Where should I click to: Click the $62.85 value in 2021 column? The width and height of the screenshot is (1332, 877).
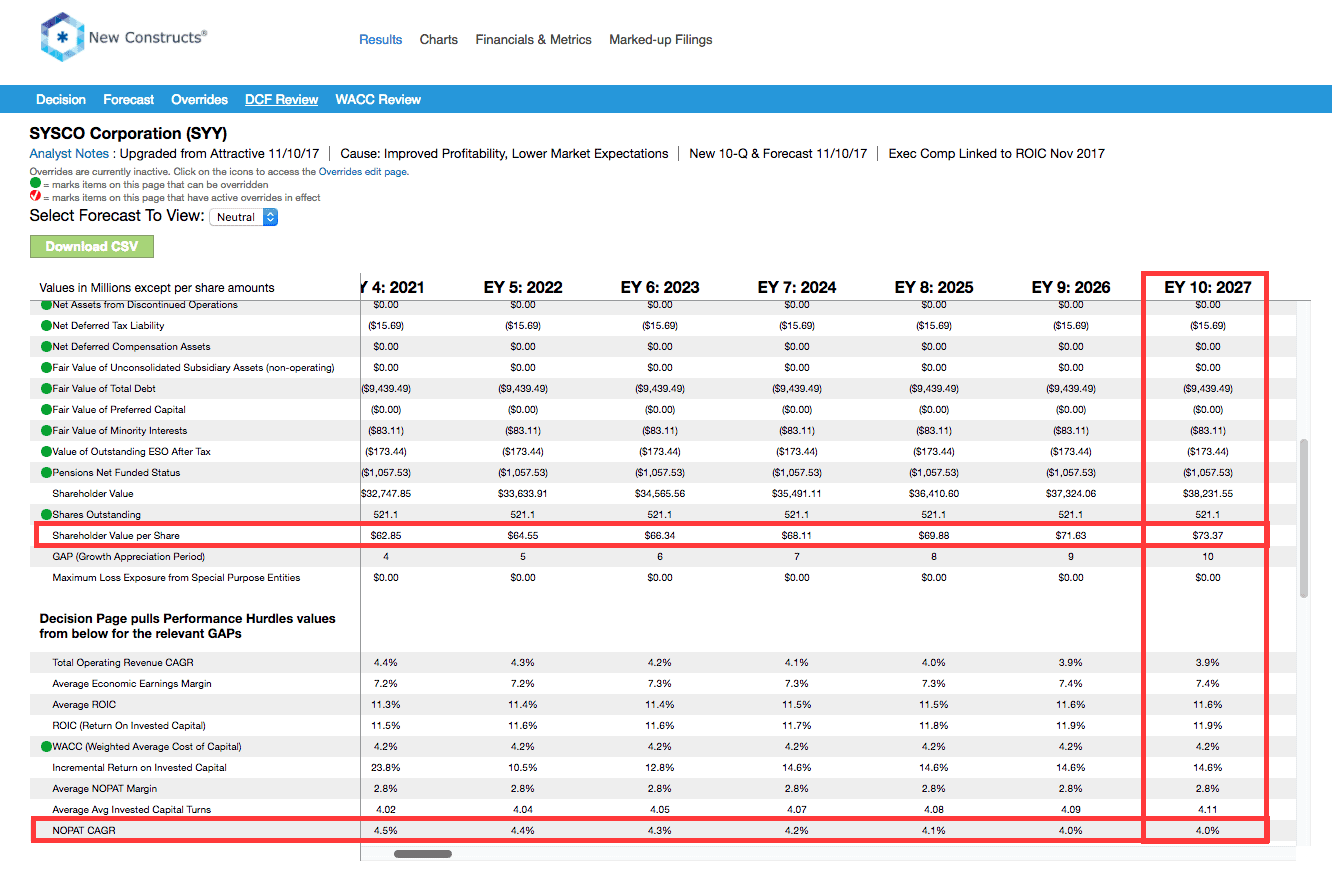pos(386,536)
